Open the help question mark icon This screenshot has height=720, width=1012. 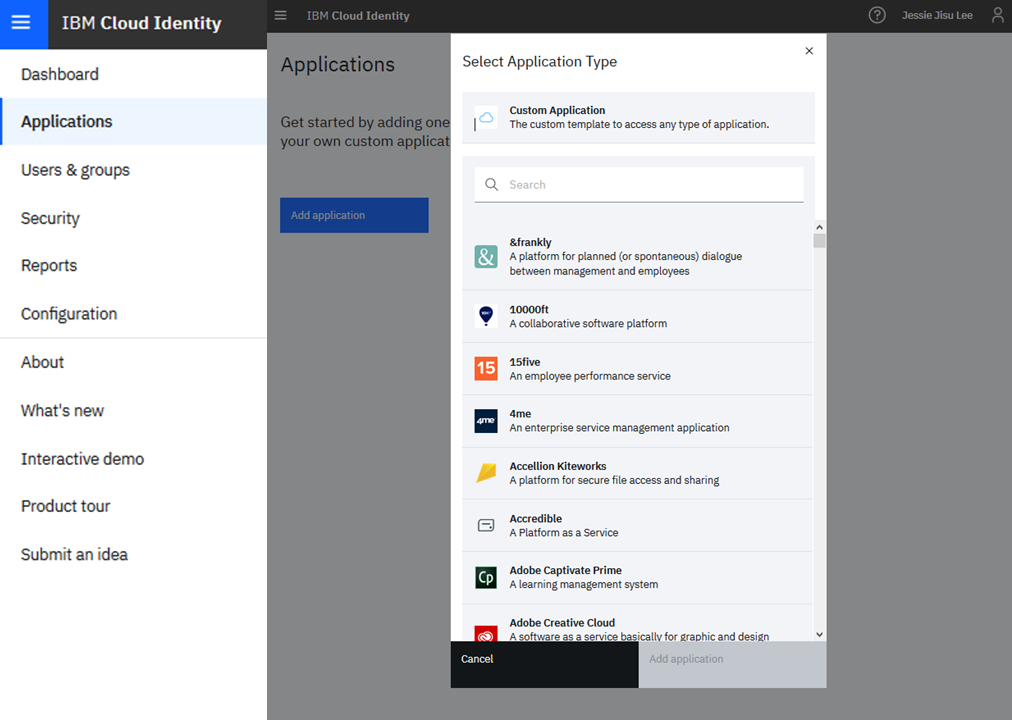[x=876, y=15]
